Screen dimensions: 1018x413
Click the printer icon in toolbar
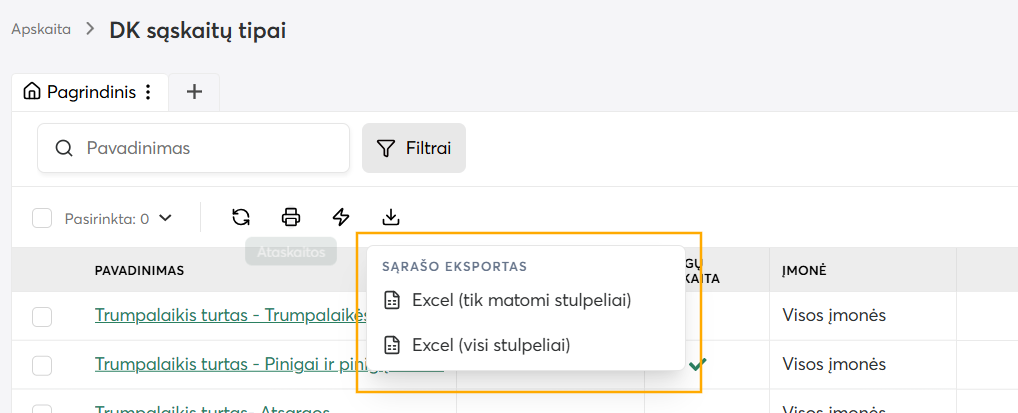click(x=291, y=217)
